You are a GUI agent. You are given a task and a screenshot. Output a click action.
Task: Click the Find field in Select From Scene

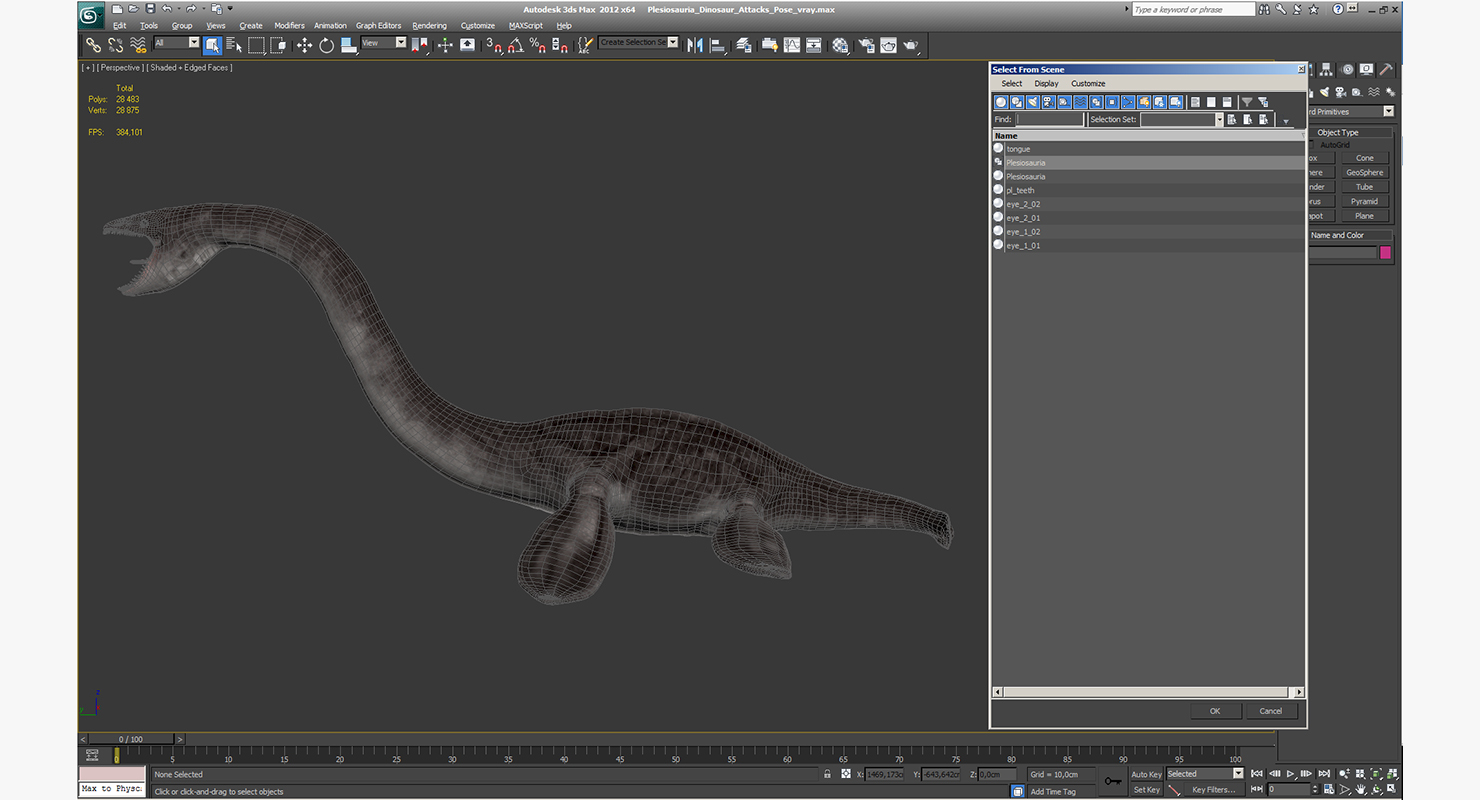[1050, 119]
